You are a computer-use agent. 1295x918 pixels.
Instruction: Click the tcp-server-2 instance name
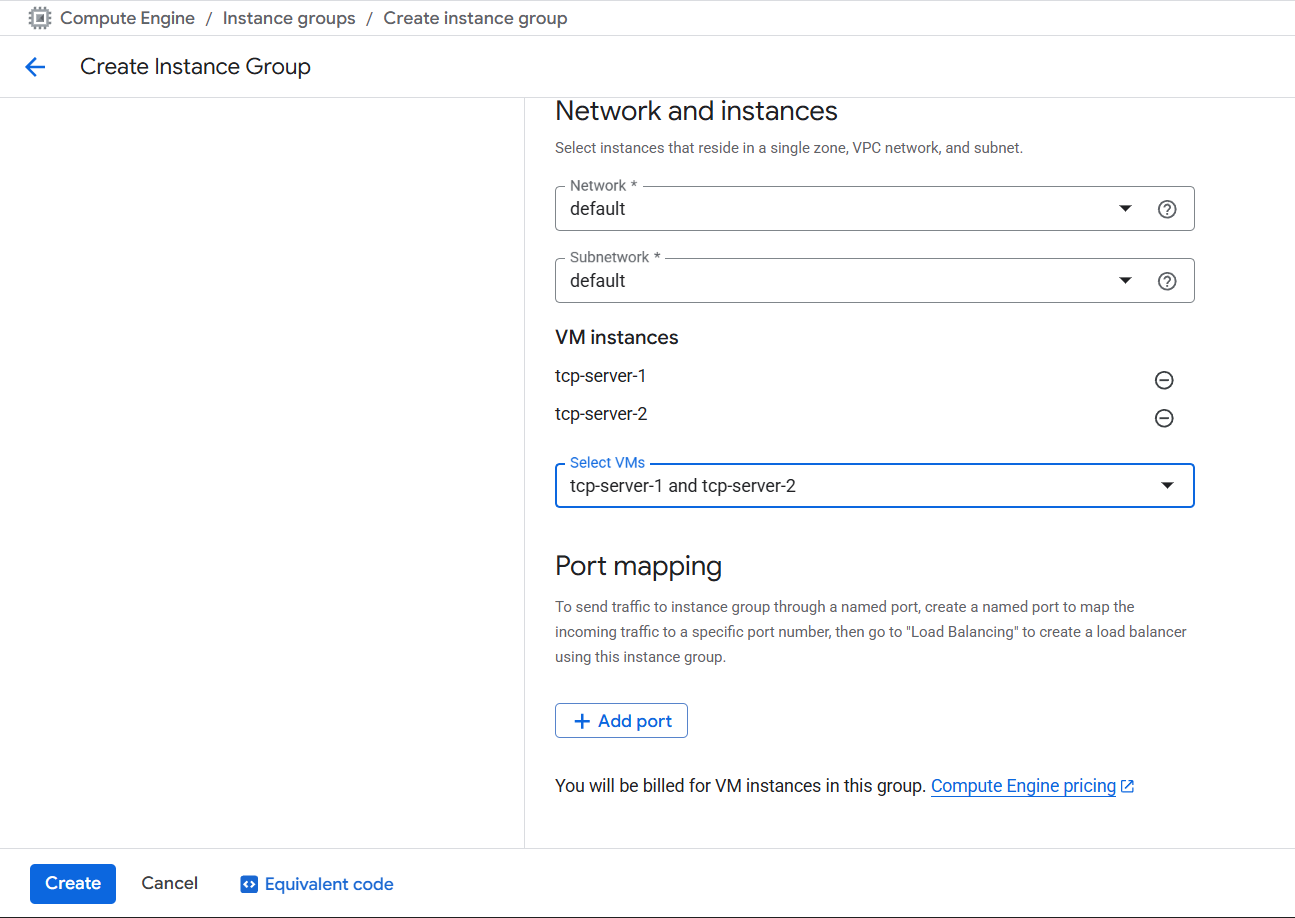point(601,414)
